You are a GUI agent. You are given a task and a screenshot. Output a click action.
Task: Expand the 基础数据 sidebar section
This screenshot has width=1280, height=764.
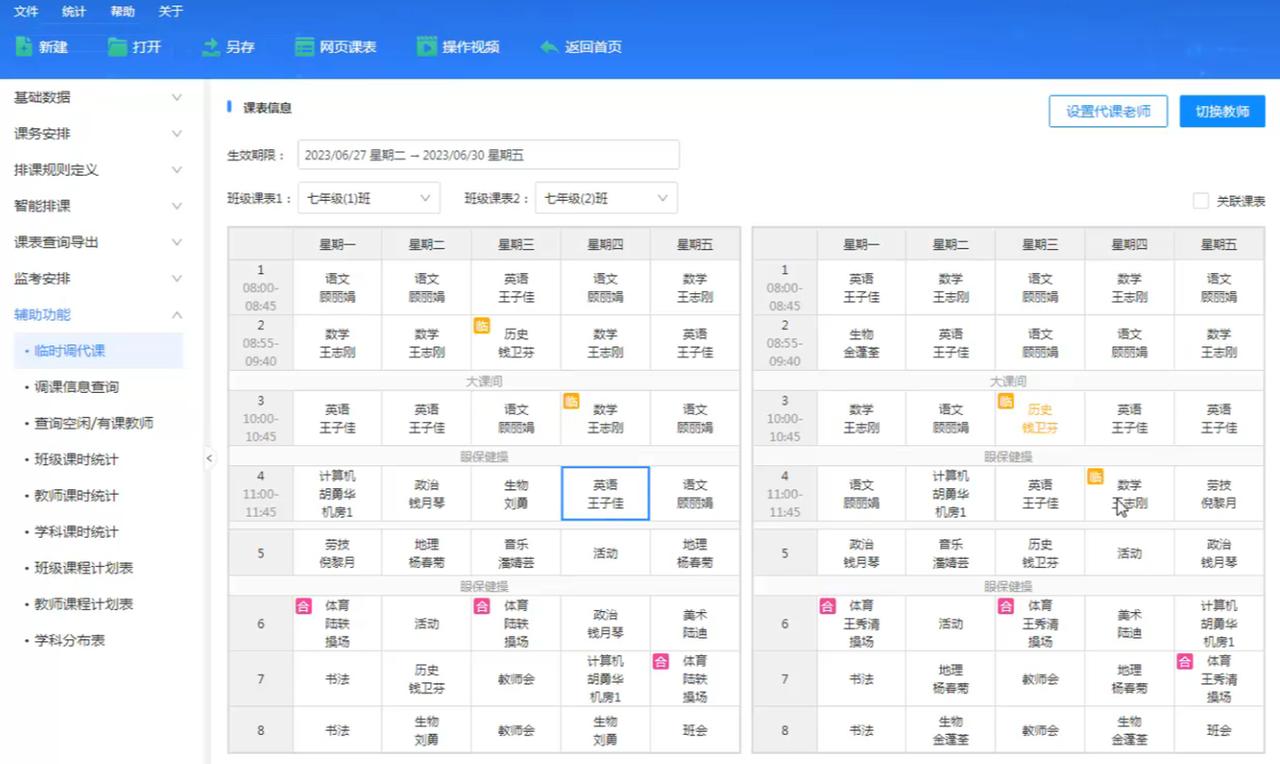click(x=177, y=97)
